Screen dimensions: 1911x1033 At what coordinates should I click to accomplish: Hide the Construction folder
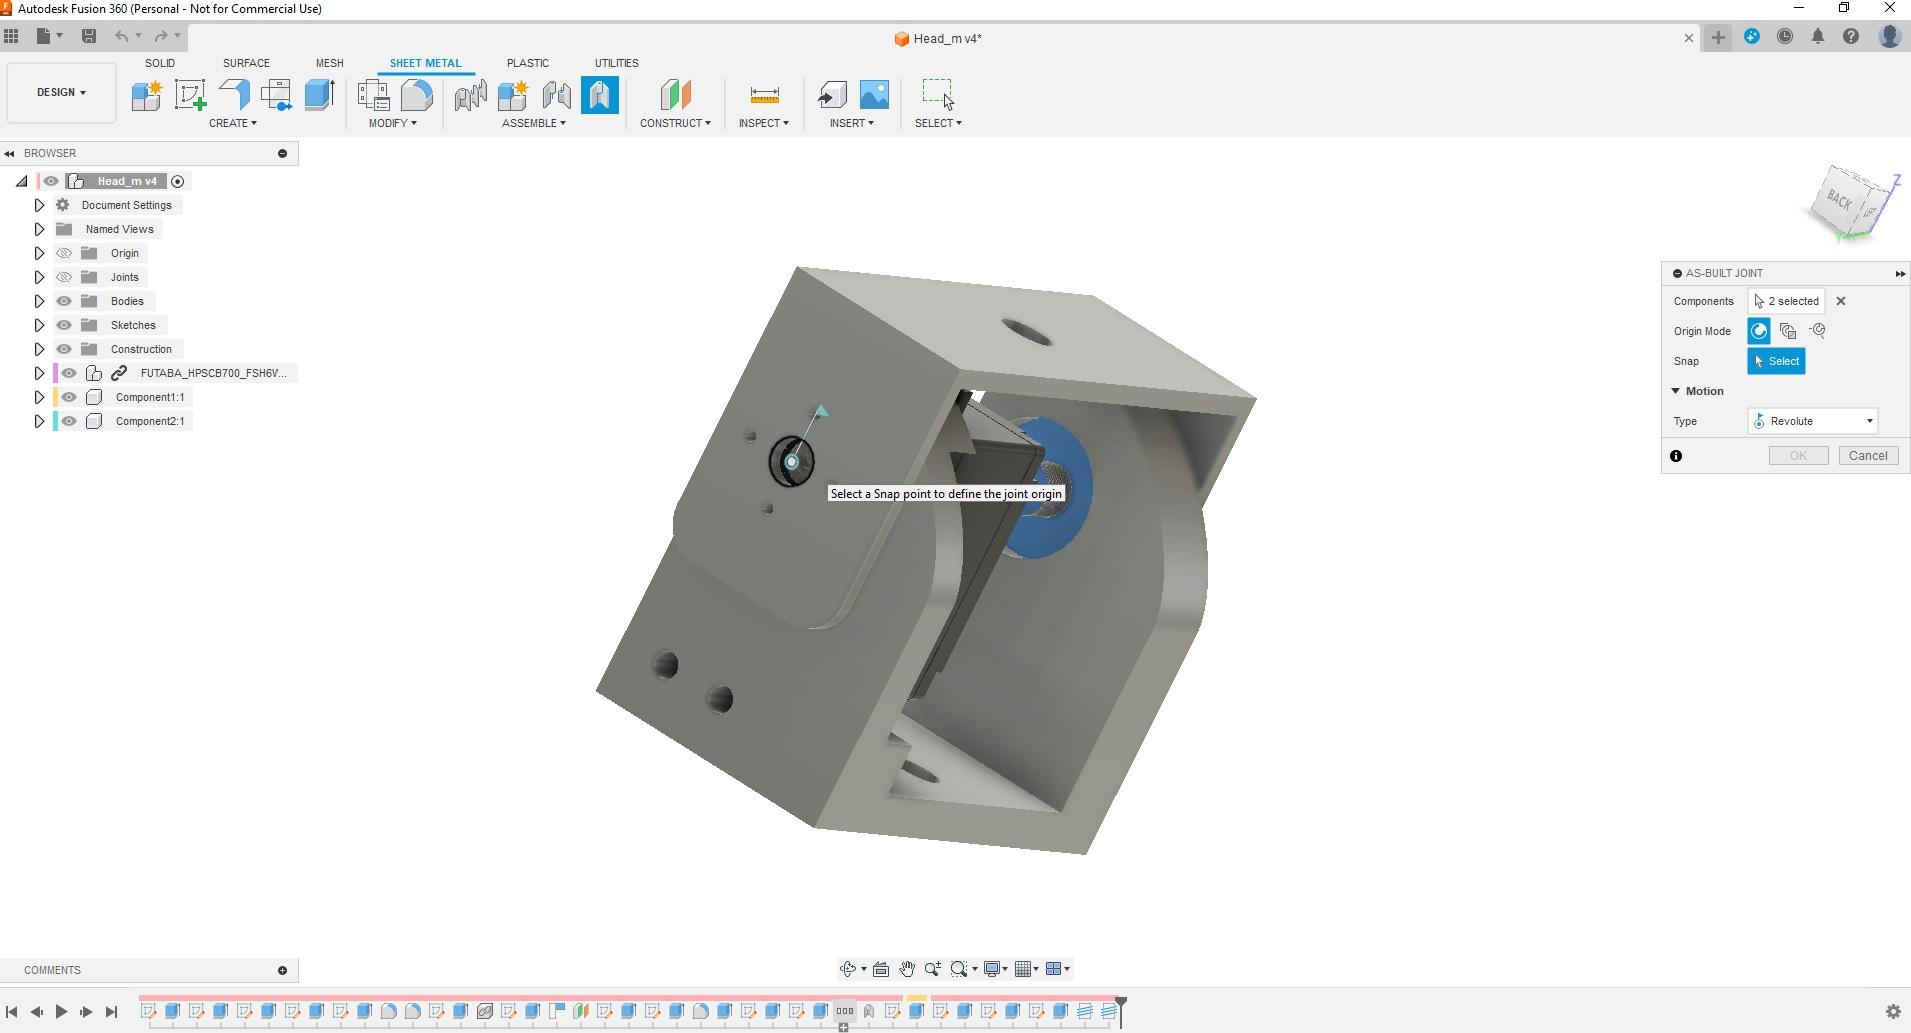(64, 349)
